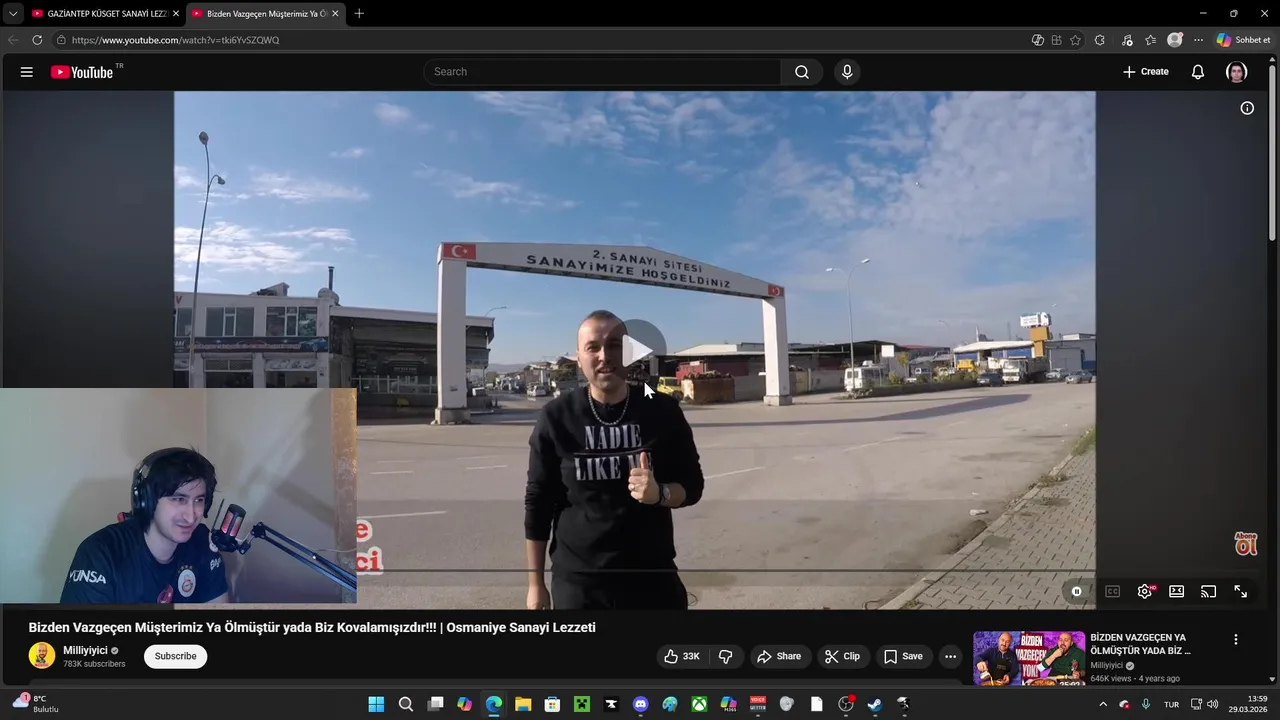Click the Clip button
The width and height of the screenshot is (1280, 720).
click(x=842, y=656)
